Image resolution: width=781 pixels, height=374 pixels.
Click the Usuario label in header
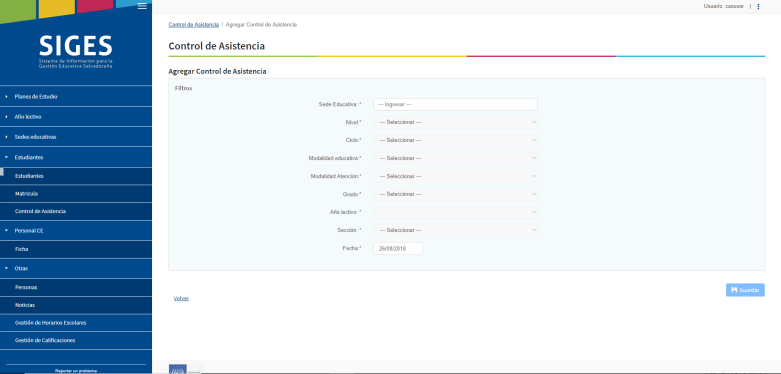point(724,6)
